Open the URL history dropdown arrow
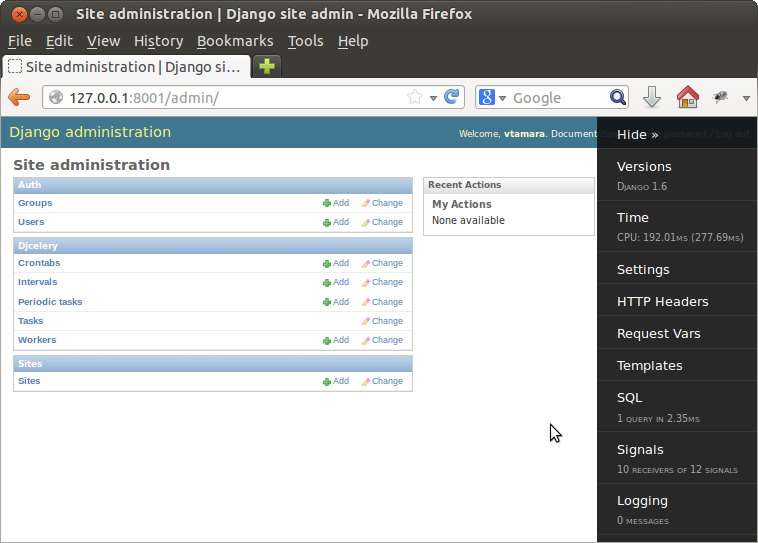This screenshot has height=543, width=758. 434,98
